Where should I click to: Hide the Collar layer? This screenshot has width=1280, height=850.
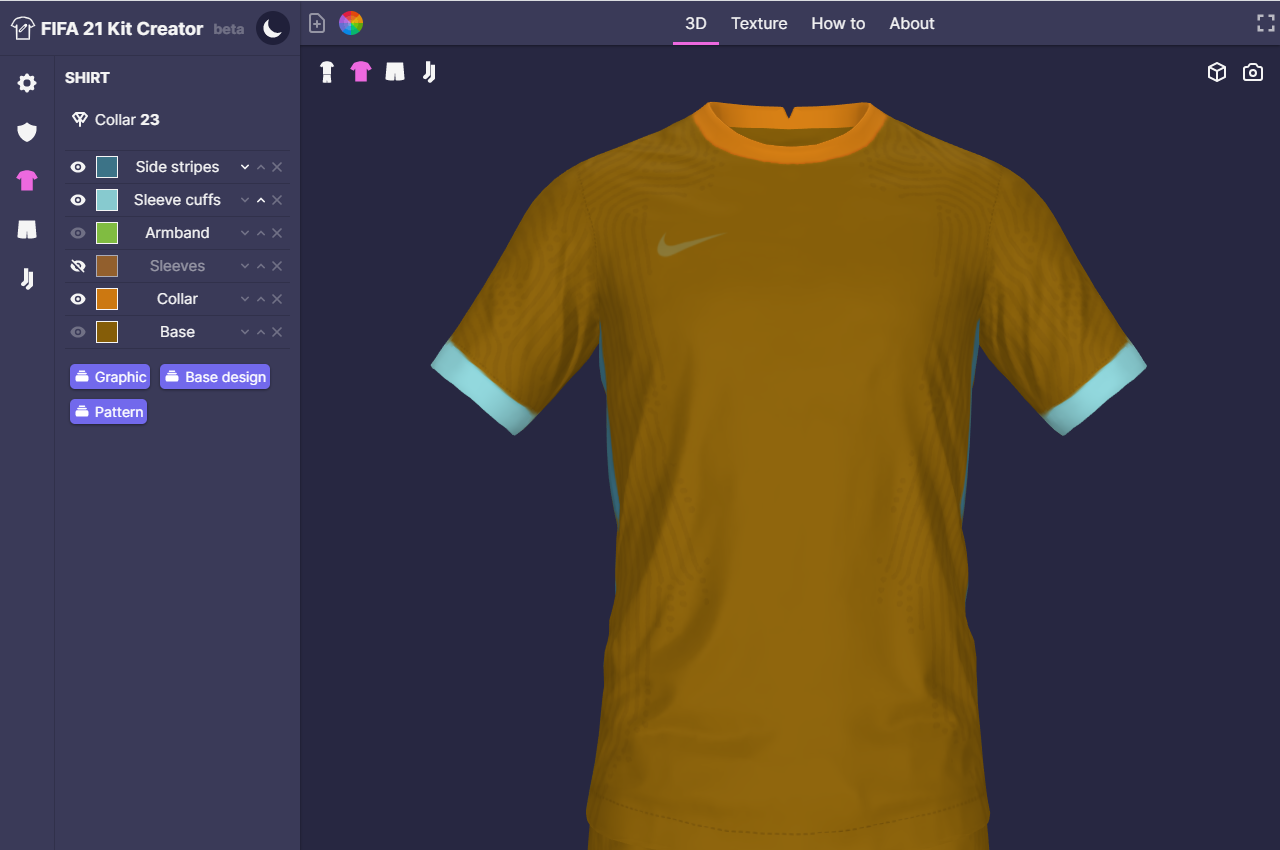(x=78, y=299)
